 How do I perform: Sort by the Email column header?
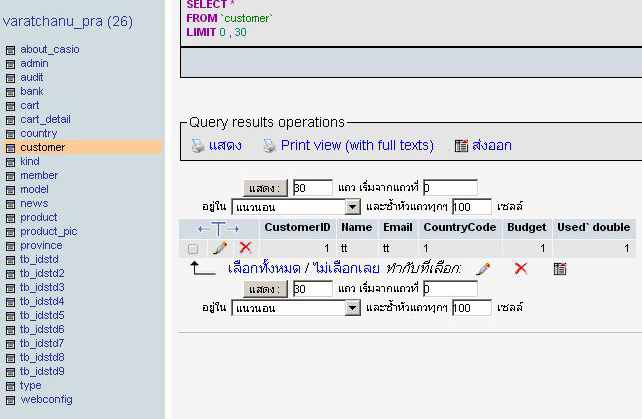(398, 227)
